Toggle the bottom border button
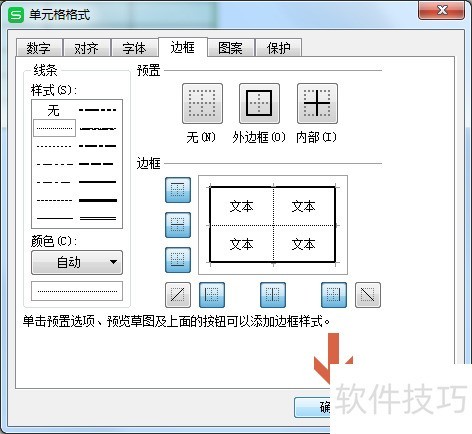 pos(178,260)
